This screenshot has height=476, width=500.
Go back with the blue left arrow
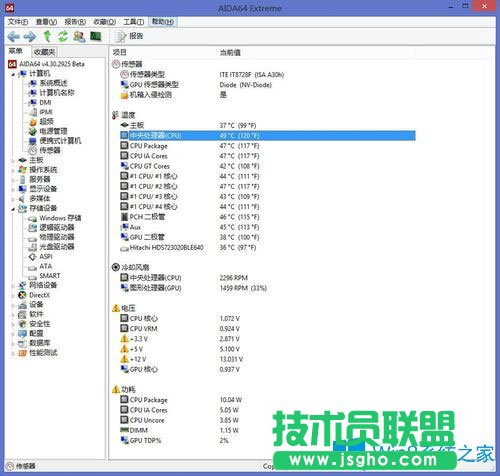coord(14,36)
